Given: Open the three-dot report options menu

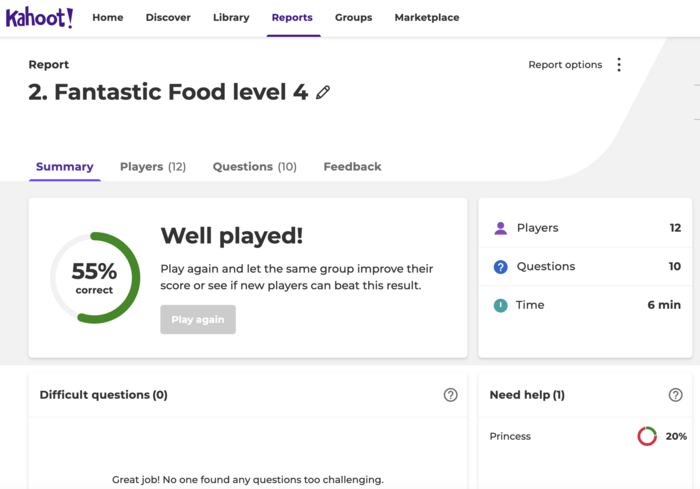Looking at the screenshot, I should point(619,65).
